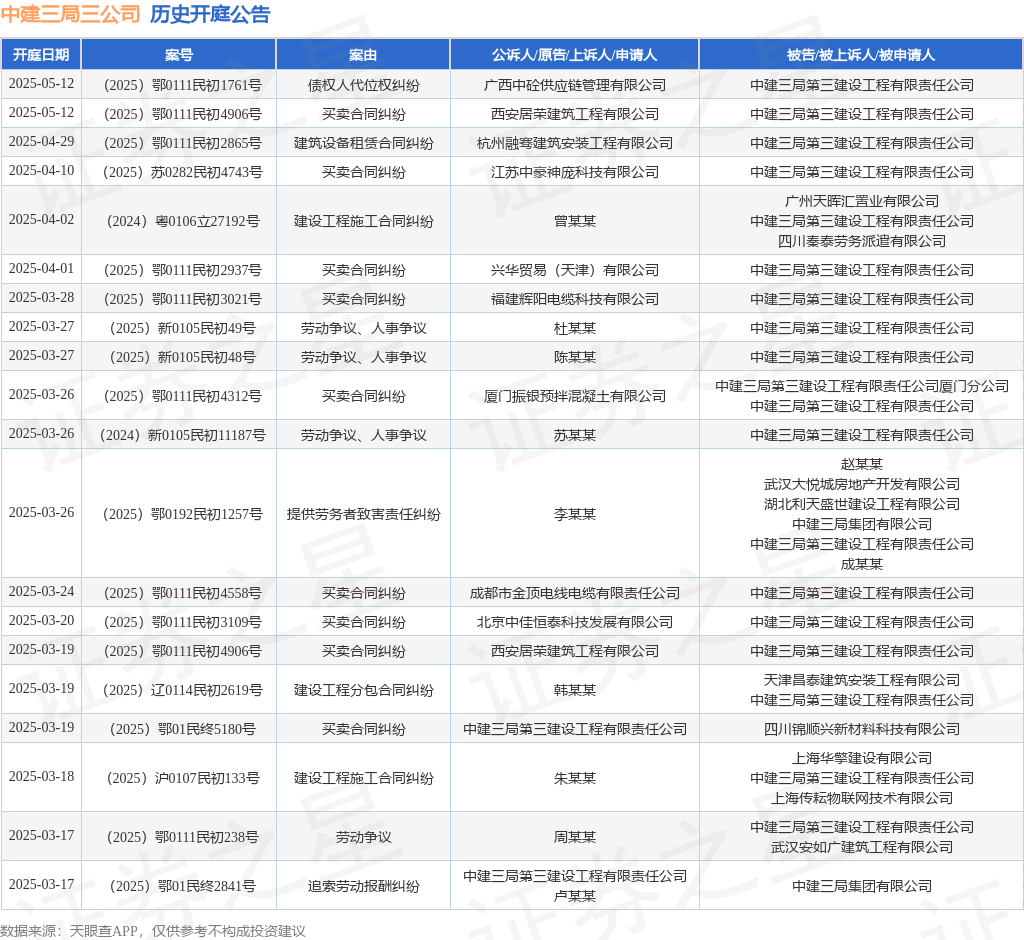
Task: Click defendant 广州天晖汇置业有限公司
Action: click(861, 201)
